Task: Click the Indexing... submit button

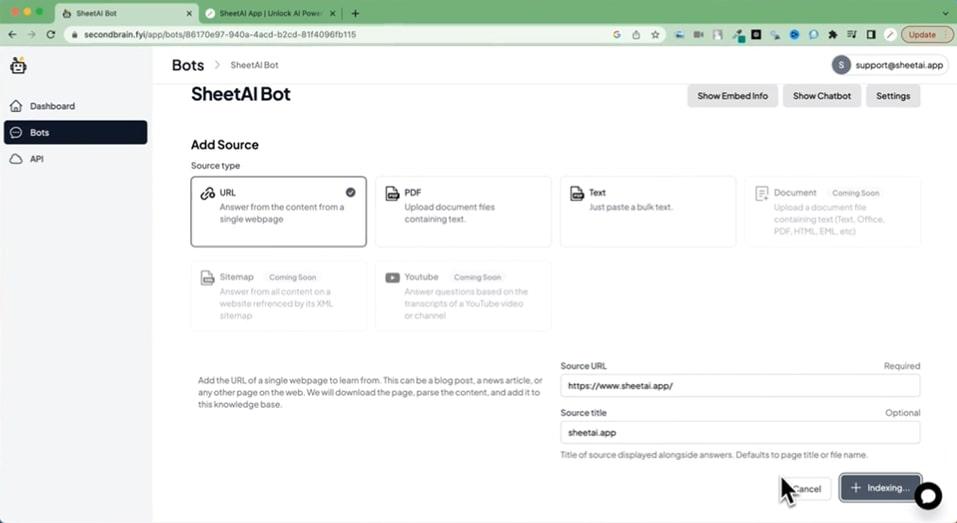Action: [x=880, y=488]
